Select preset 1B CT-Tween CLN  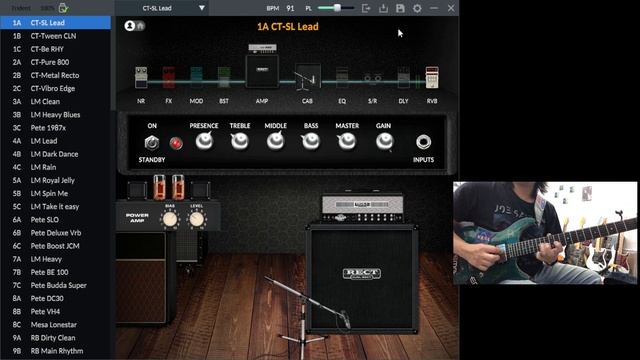click(x=56, y=36)
